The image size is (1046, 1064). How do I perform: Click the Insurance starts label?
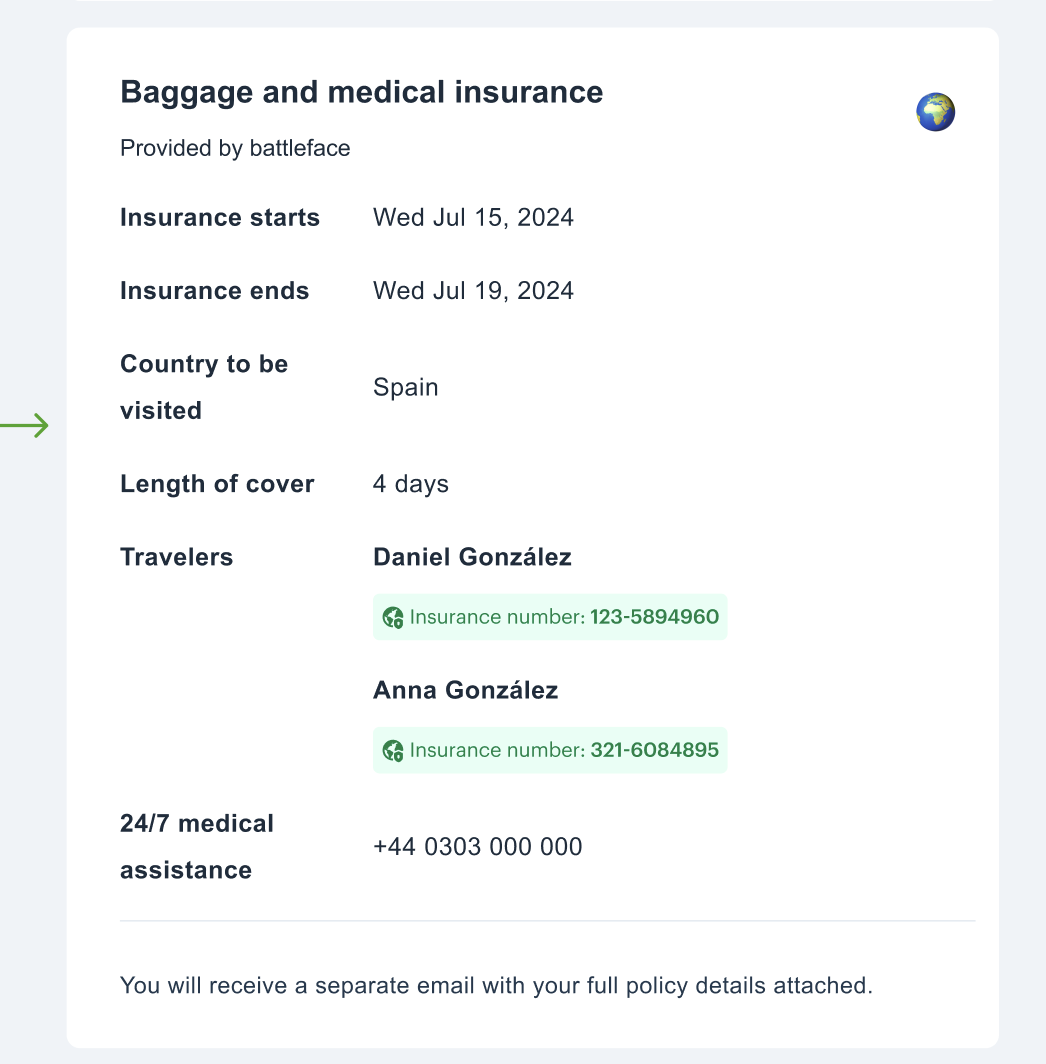click(x=220, y=218)
